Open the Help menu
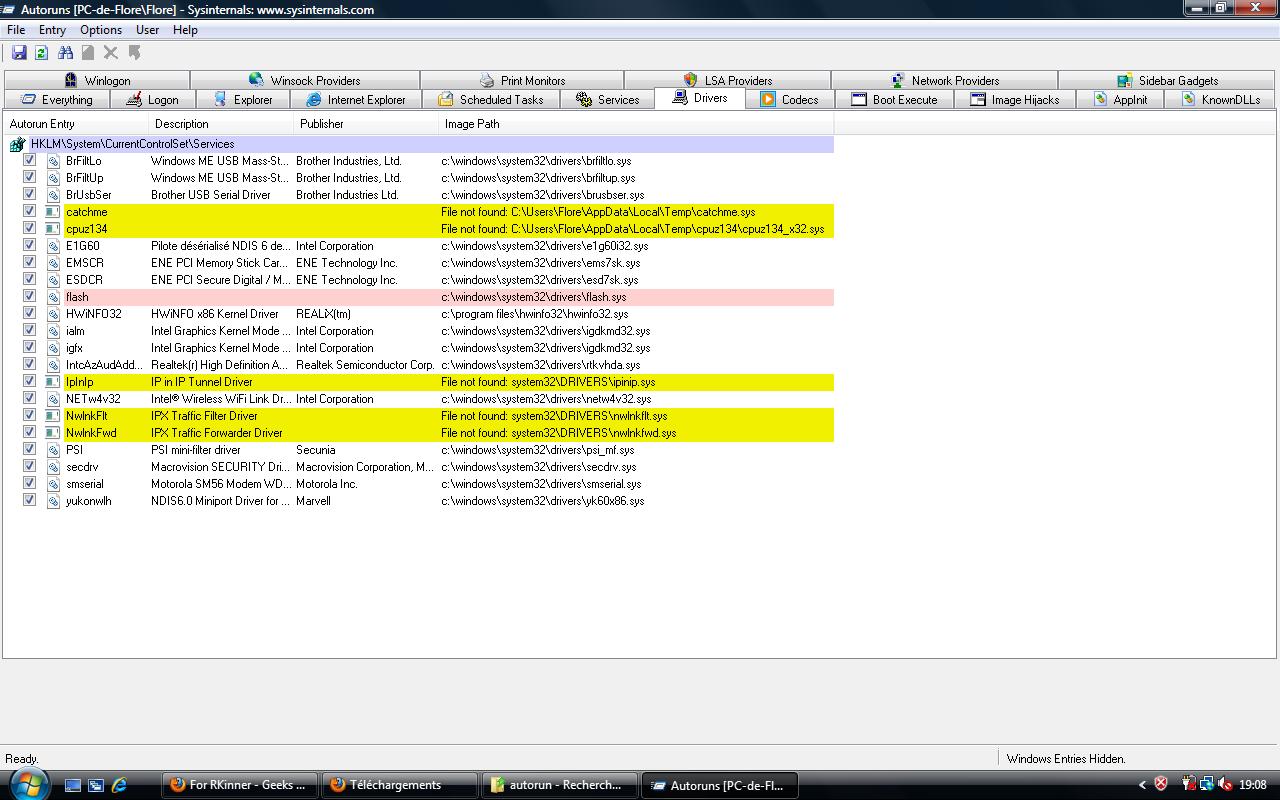Image resolution: width=1280 pixels, height=800 pixels. pyautogui.click(x=185, y=30)
